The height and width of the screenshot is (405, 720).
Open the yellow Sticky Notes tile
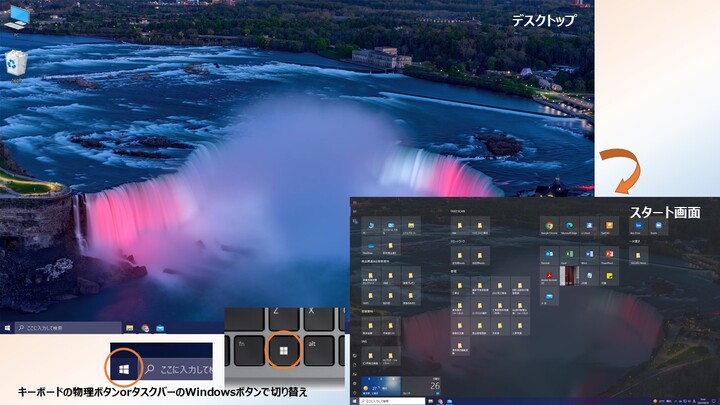(x=609, y=276)
